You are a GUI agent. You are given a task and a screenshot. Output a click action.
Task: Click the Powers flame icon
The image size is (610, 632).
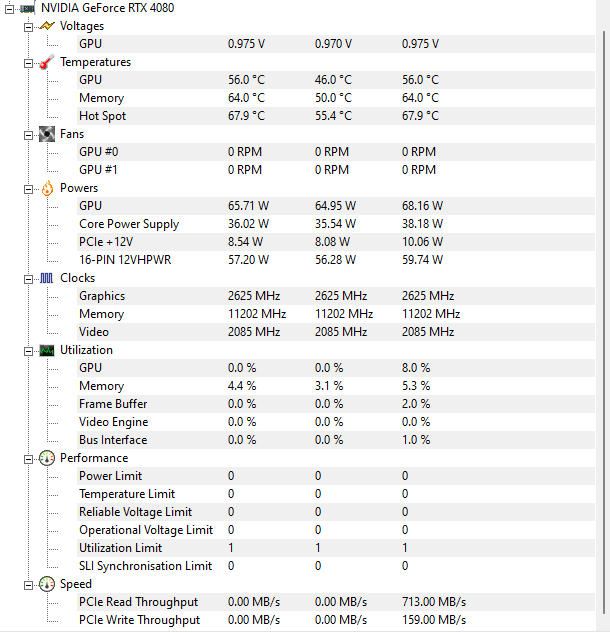click(46, 188)
